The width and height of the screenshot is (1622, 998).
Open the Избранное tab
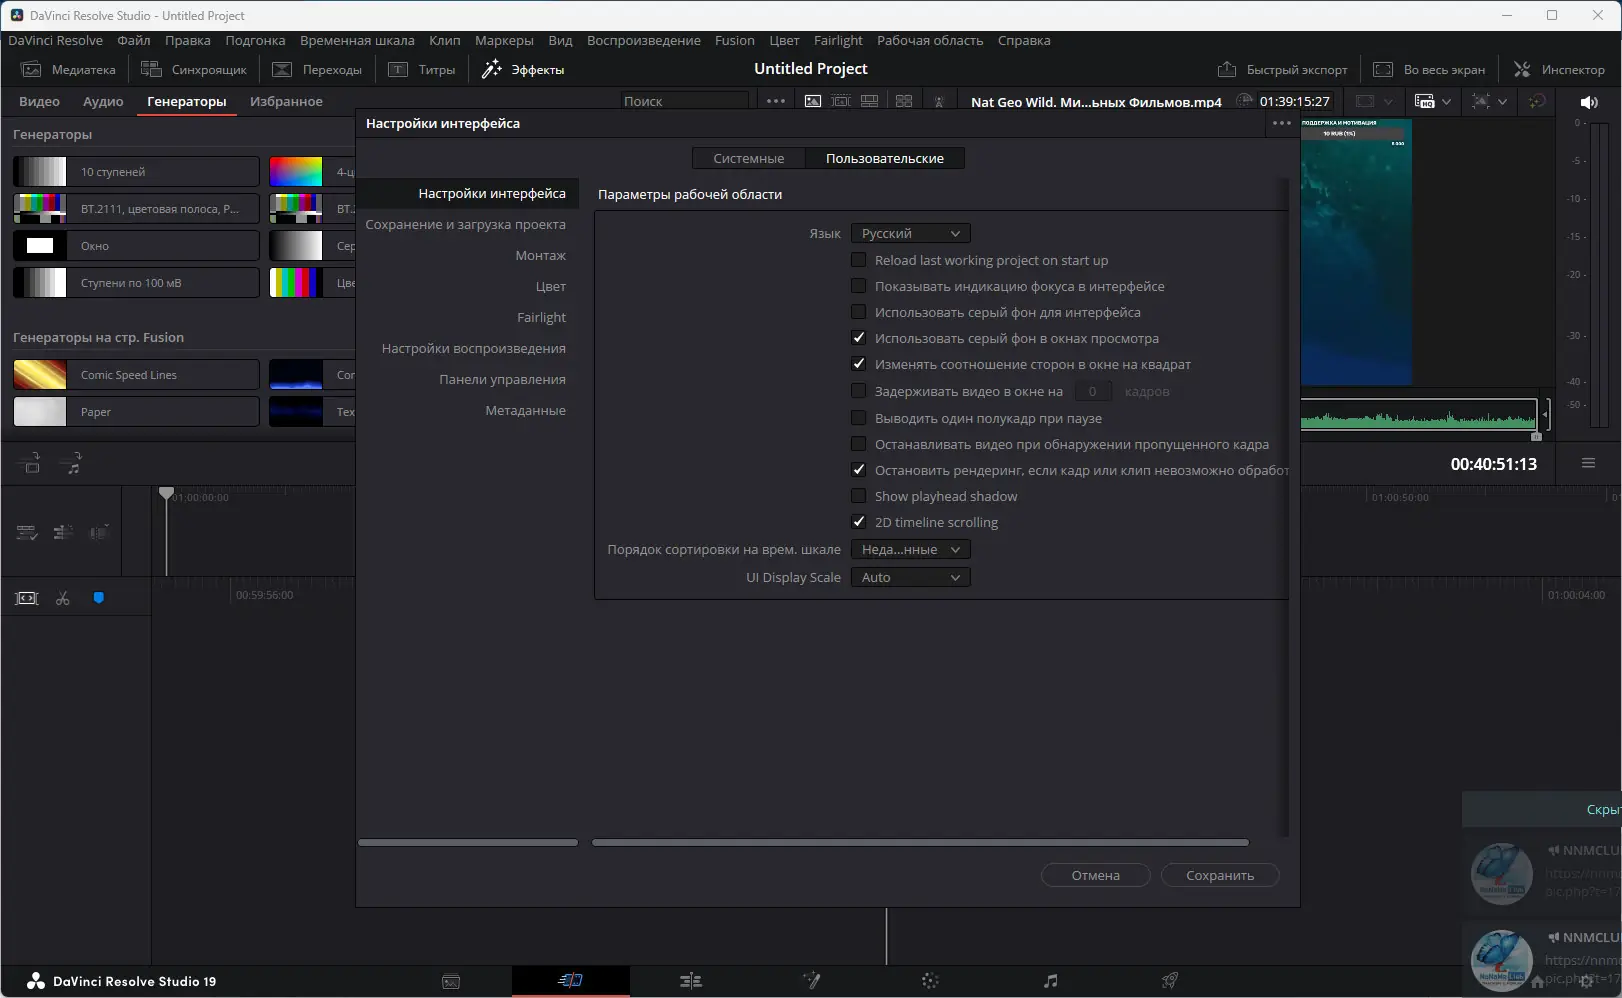286,101
